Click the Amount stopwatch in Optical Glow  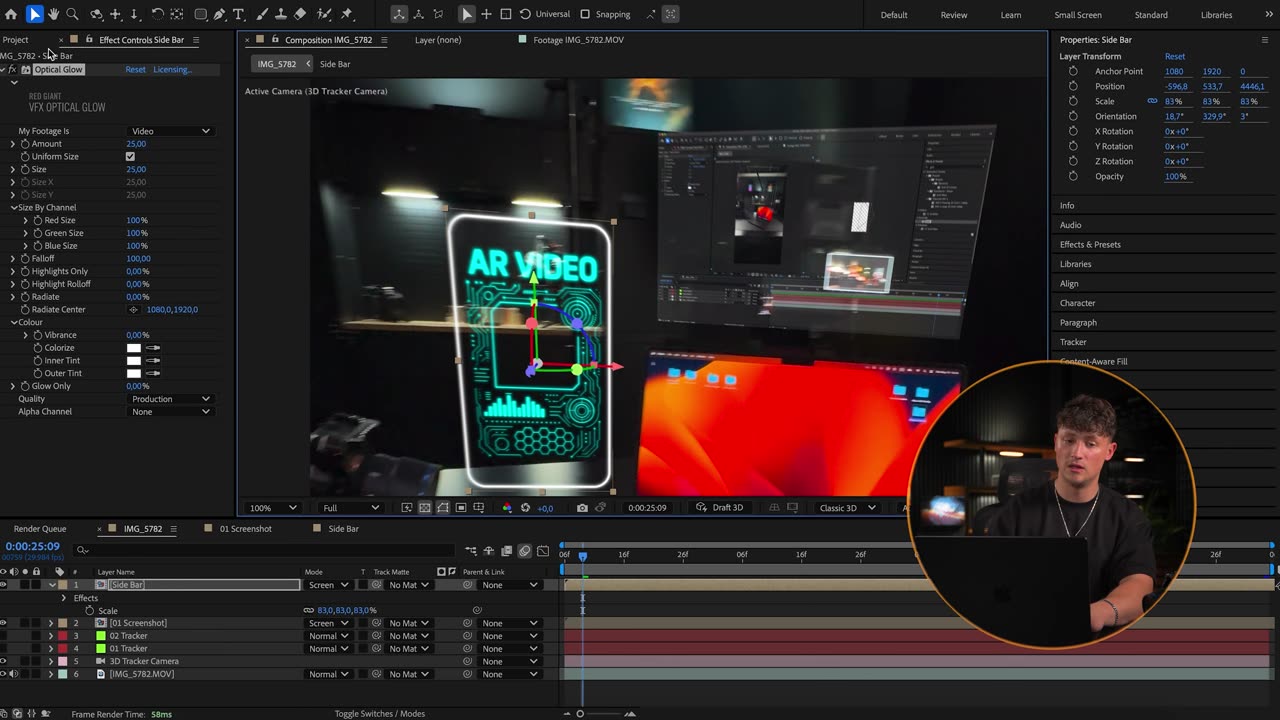[25, 144]
